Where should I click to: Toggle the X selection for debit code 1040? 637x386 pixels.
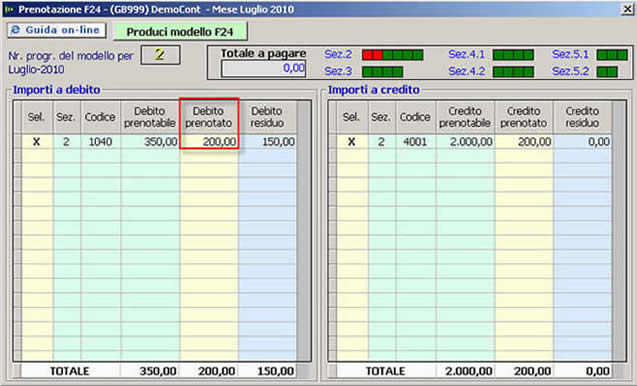click(37, 142)
